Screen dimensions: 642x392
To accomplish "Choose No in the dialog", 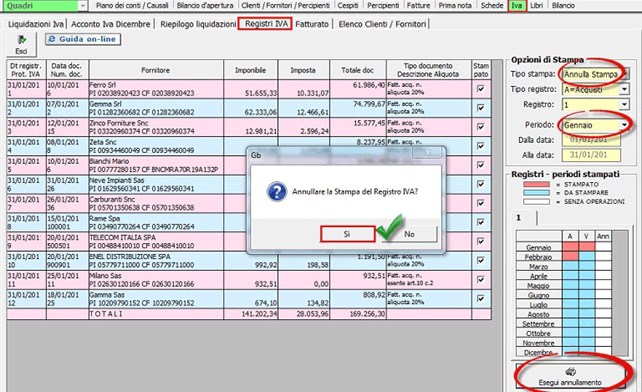I will (409, 234).
